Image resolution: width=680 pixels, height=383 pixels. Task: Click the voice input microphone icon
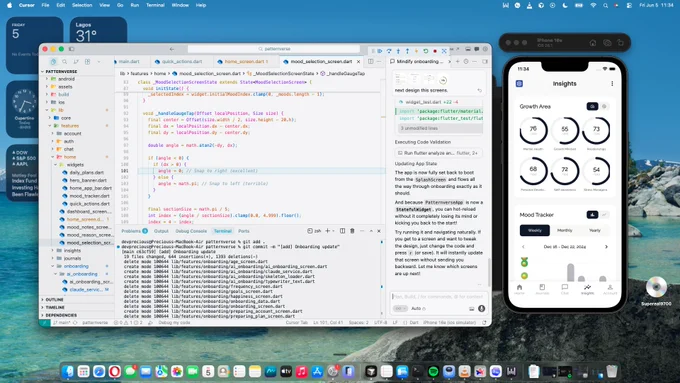coord(481,308)
